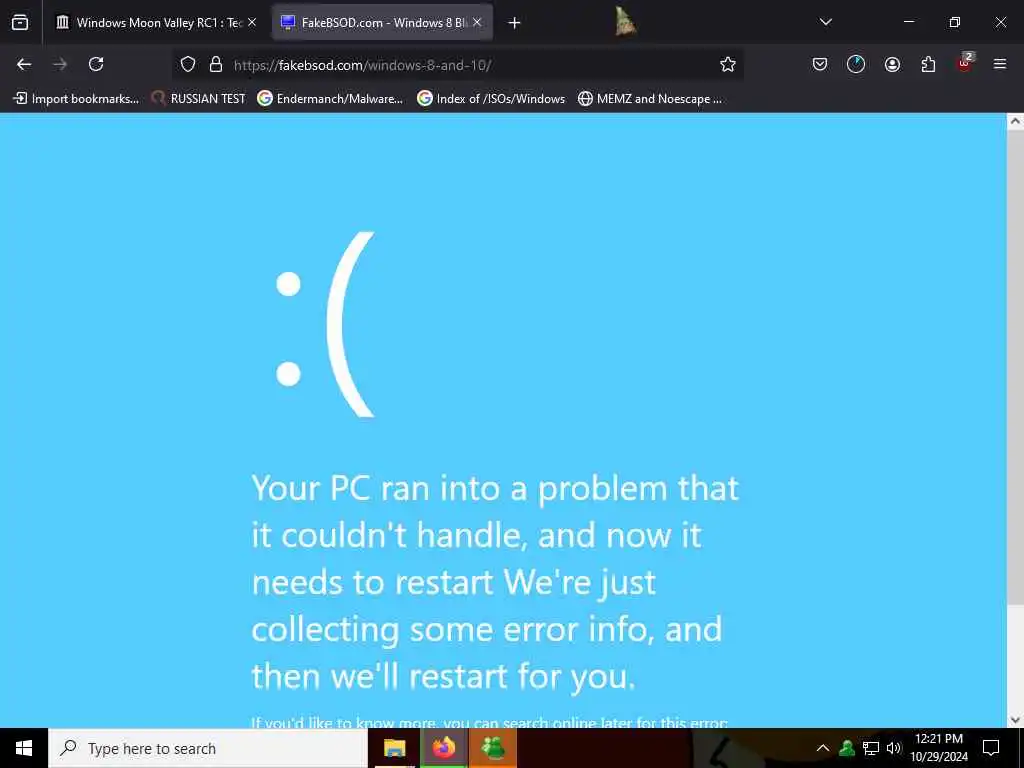Open File Explorer from the taskbar
Image resolution: width=1024 pixels, height=768 pixels.
click(x=394, y=748)
